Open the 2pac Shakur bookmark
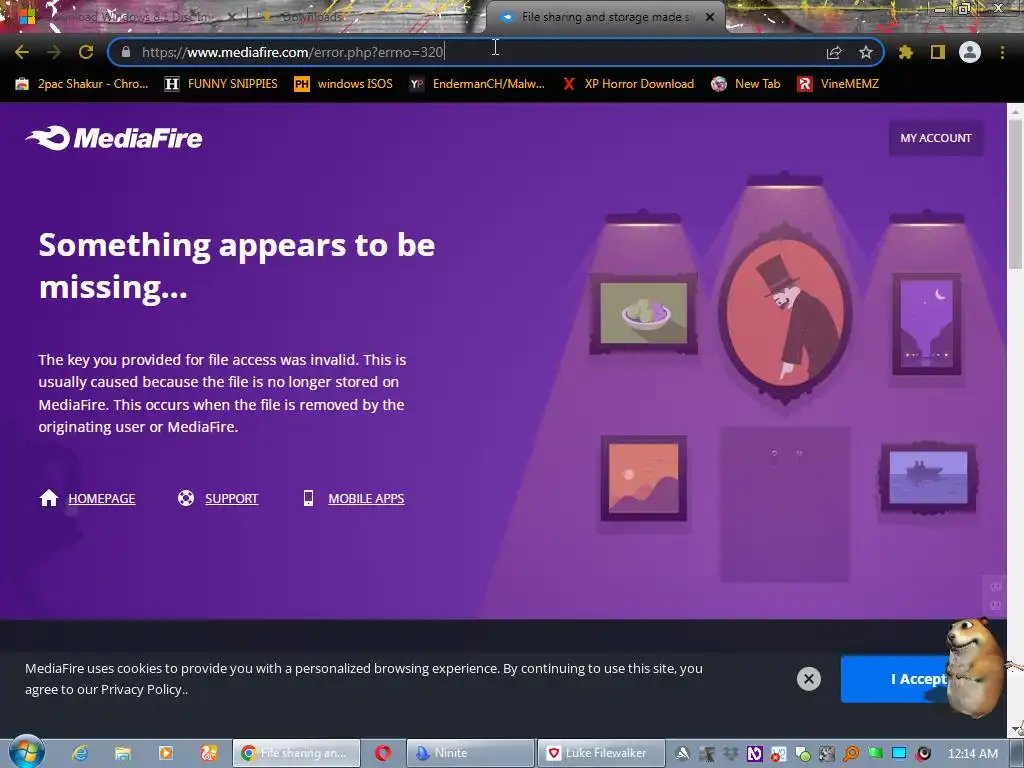1024x768 pixels. tap(82, 84)
